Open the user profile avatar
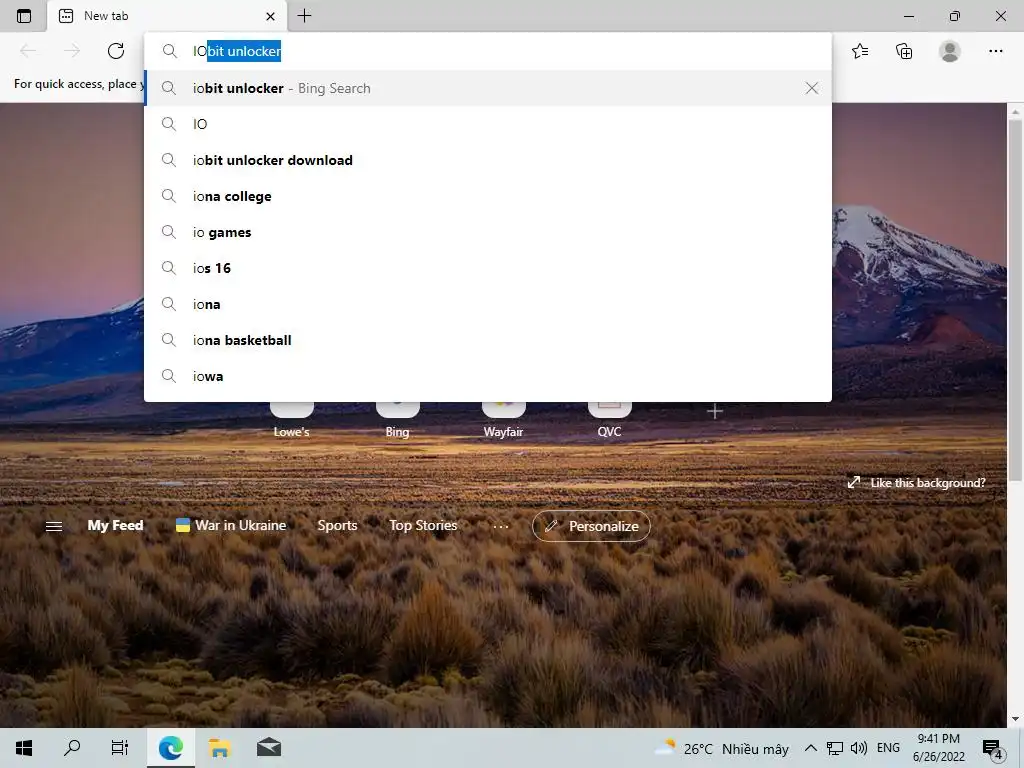 click(x=949, y=51)
